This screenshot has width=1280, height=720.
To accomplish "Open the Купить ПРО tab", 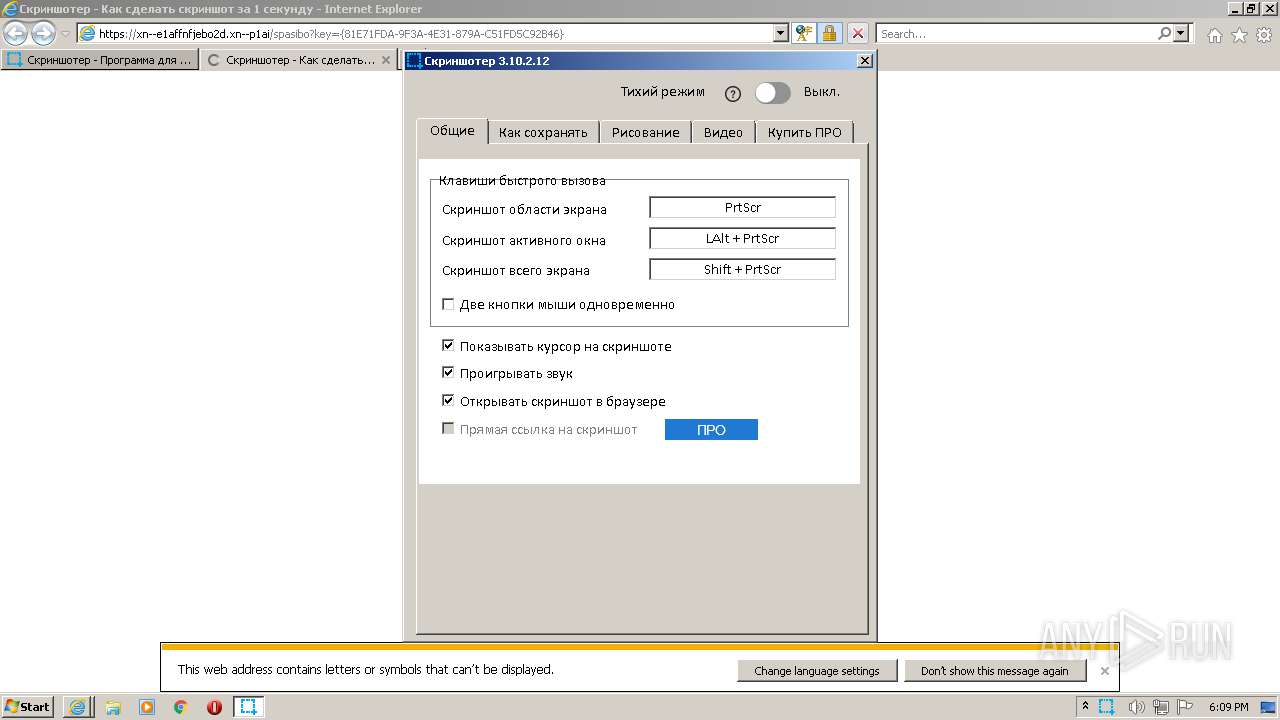I will pos(805,132).
